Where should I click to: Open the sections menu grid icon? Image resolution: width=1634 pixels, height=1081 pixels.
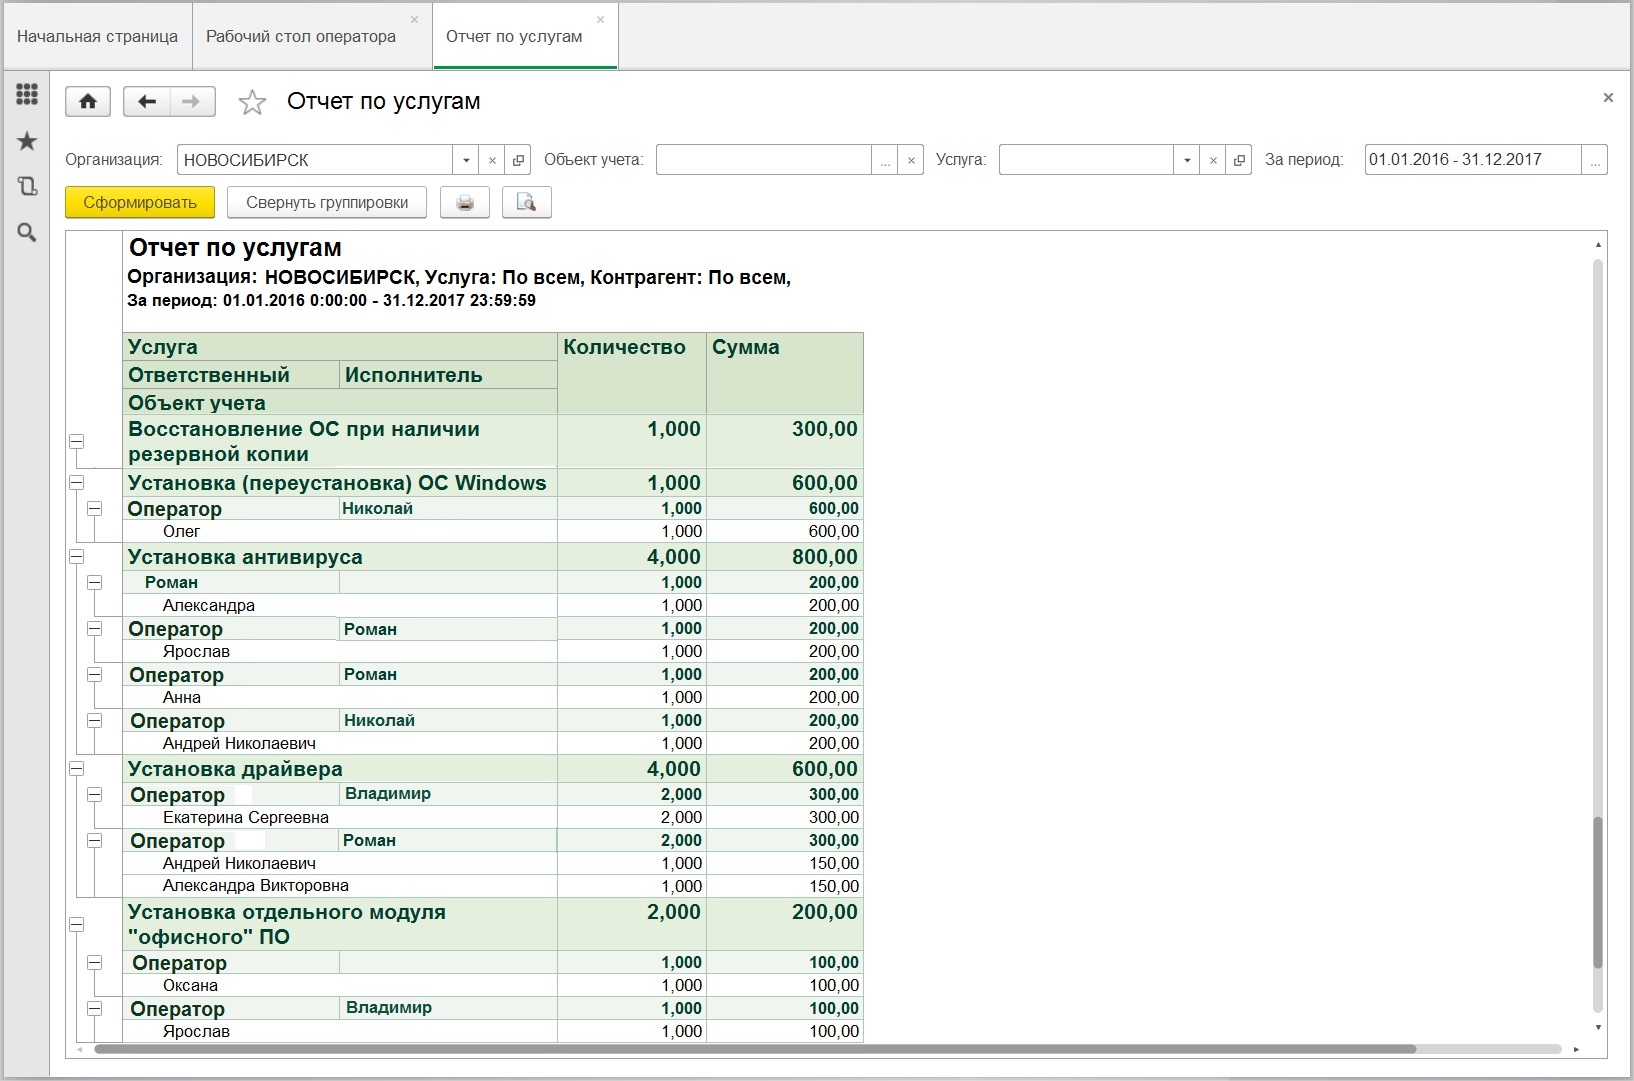coord(27,94)
